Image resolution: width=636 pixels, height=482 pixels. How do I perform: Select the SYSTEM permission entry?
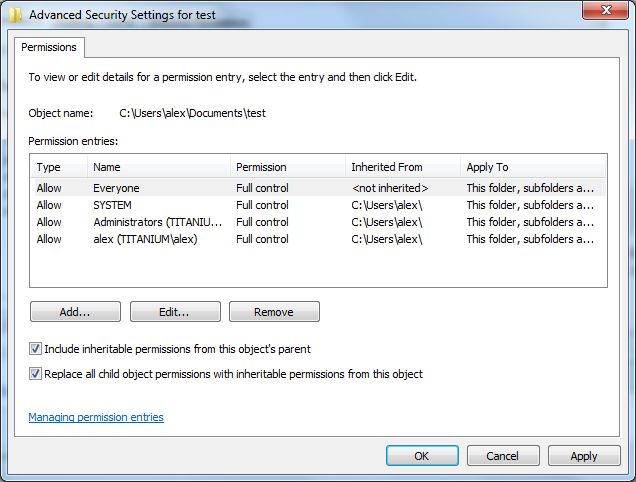pos(318,205)
